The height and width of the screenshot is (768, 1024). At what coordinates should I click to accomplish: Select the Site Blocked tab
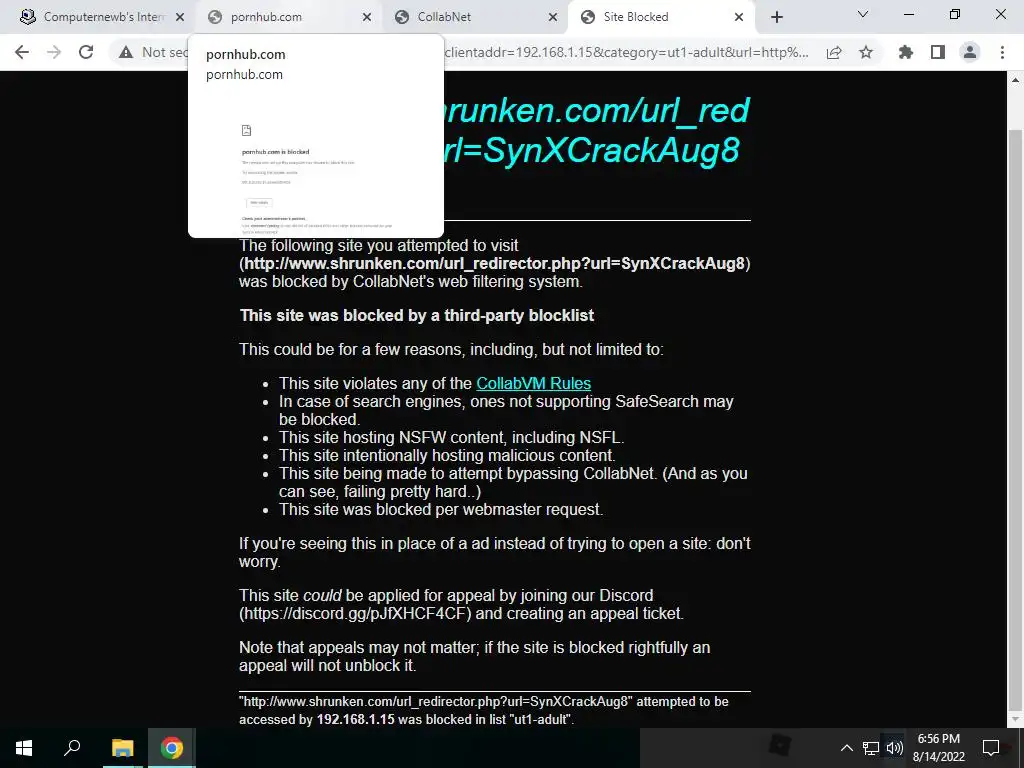(662, 17)
